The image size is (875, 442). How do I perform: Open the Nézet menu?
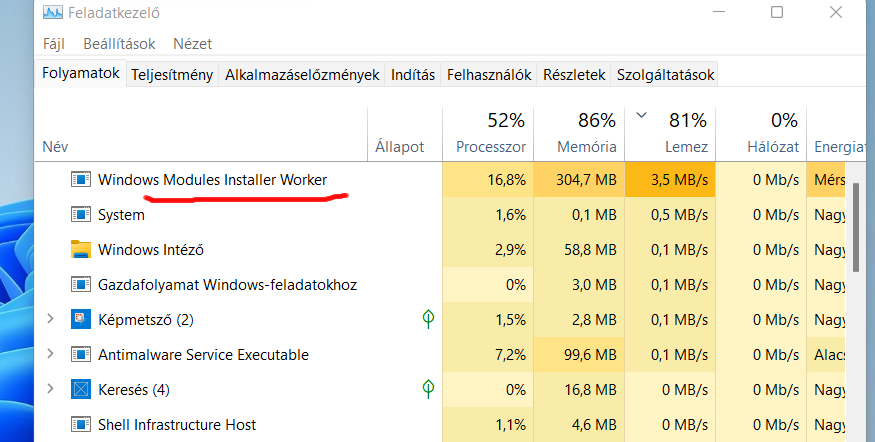[x=192, y=44]
